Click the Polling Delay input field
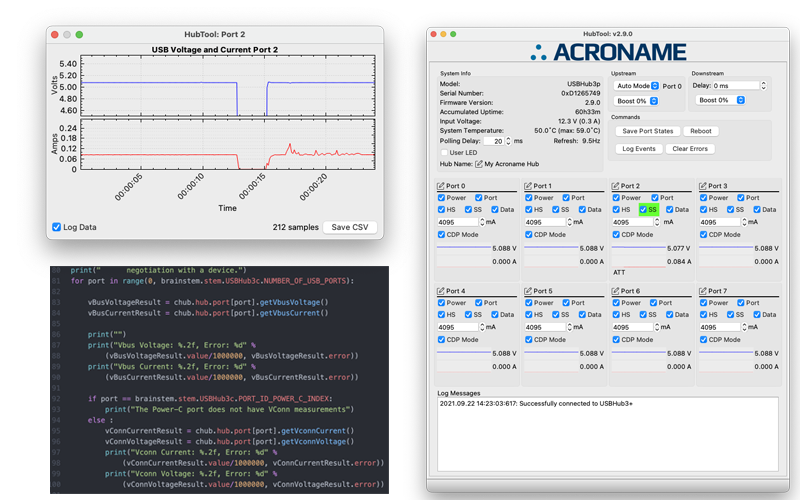The width and height of the screenshot is (800, 500). (494, 141)
